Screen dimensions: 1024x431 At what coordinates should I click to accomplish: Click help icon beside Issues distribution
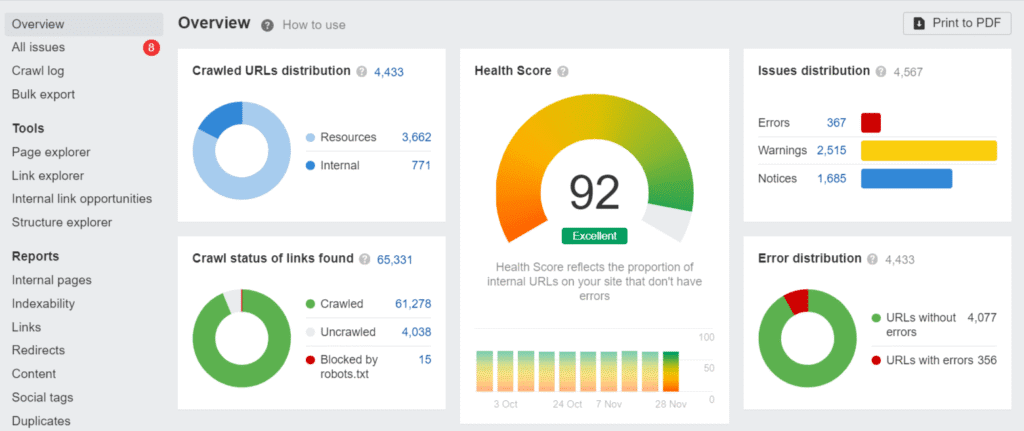(881, 72)
